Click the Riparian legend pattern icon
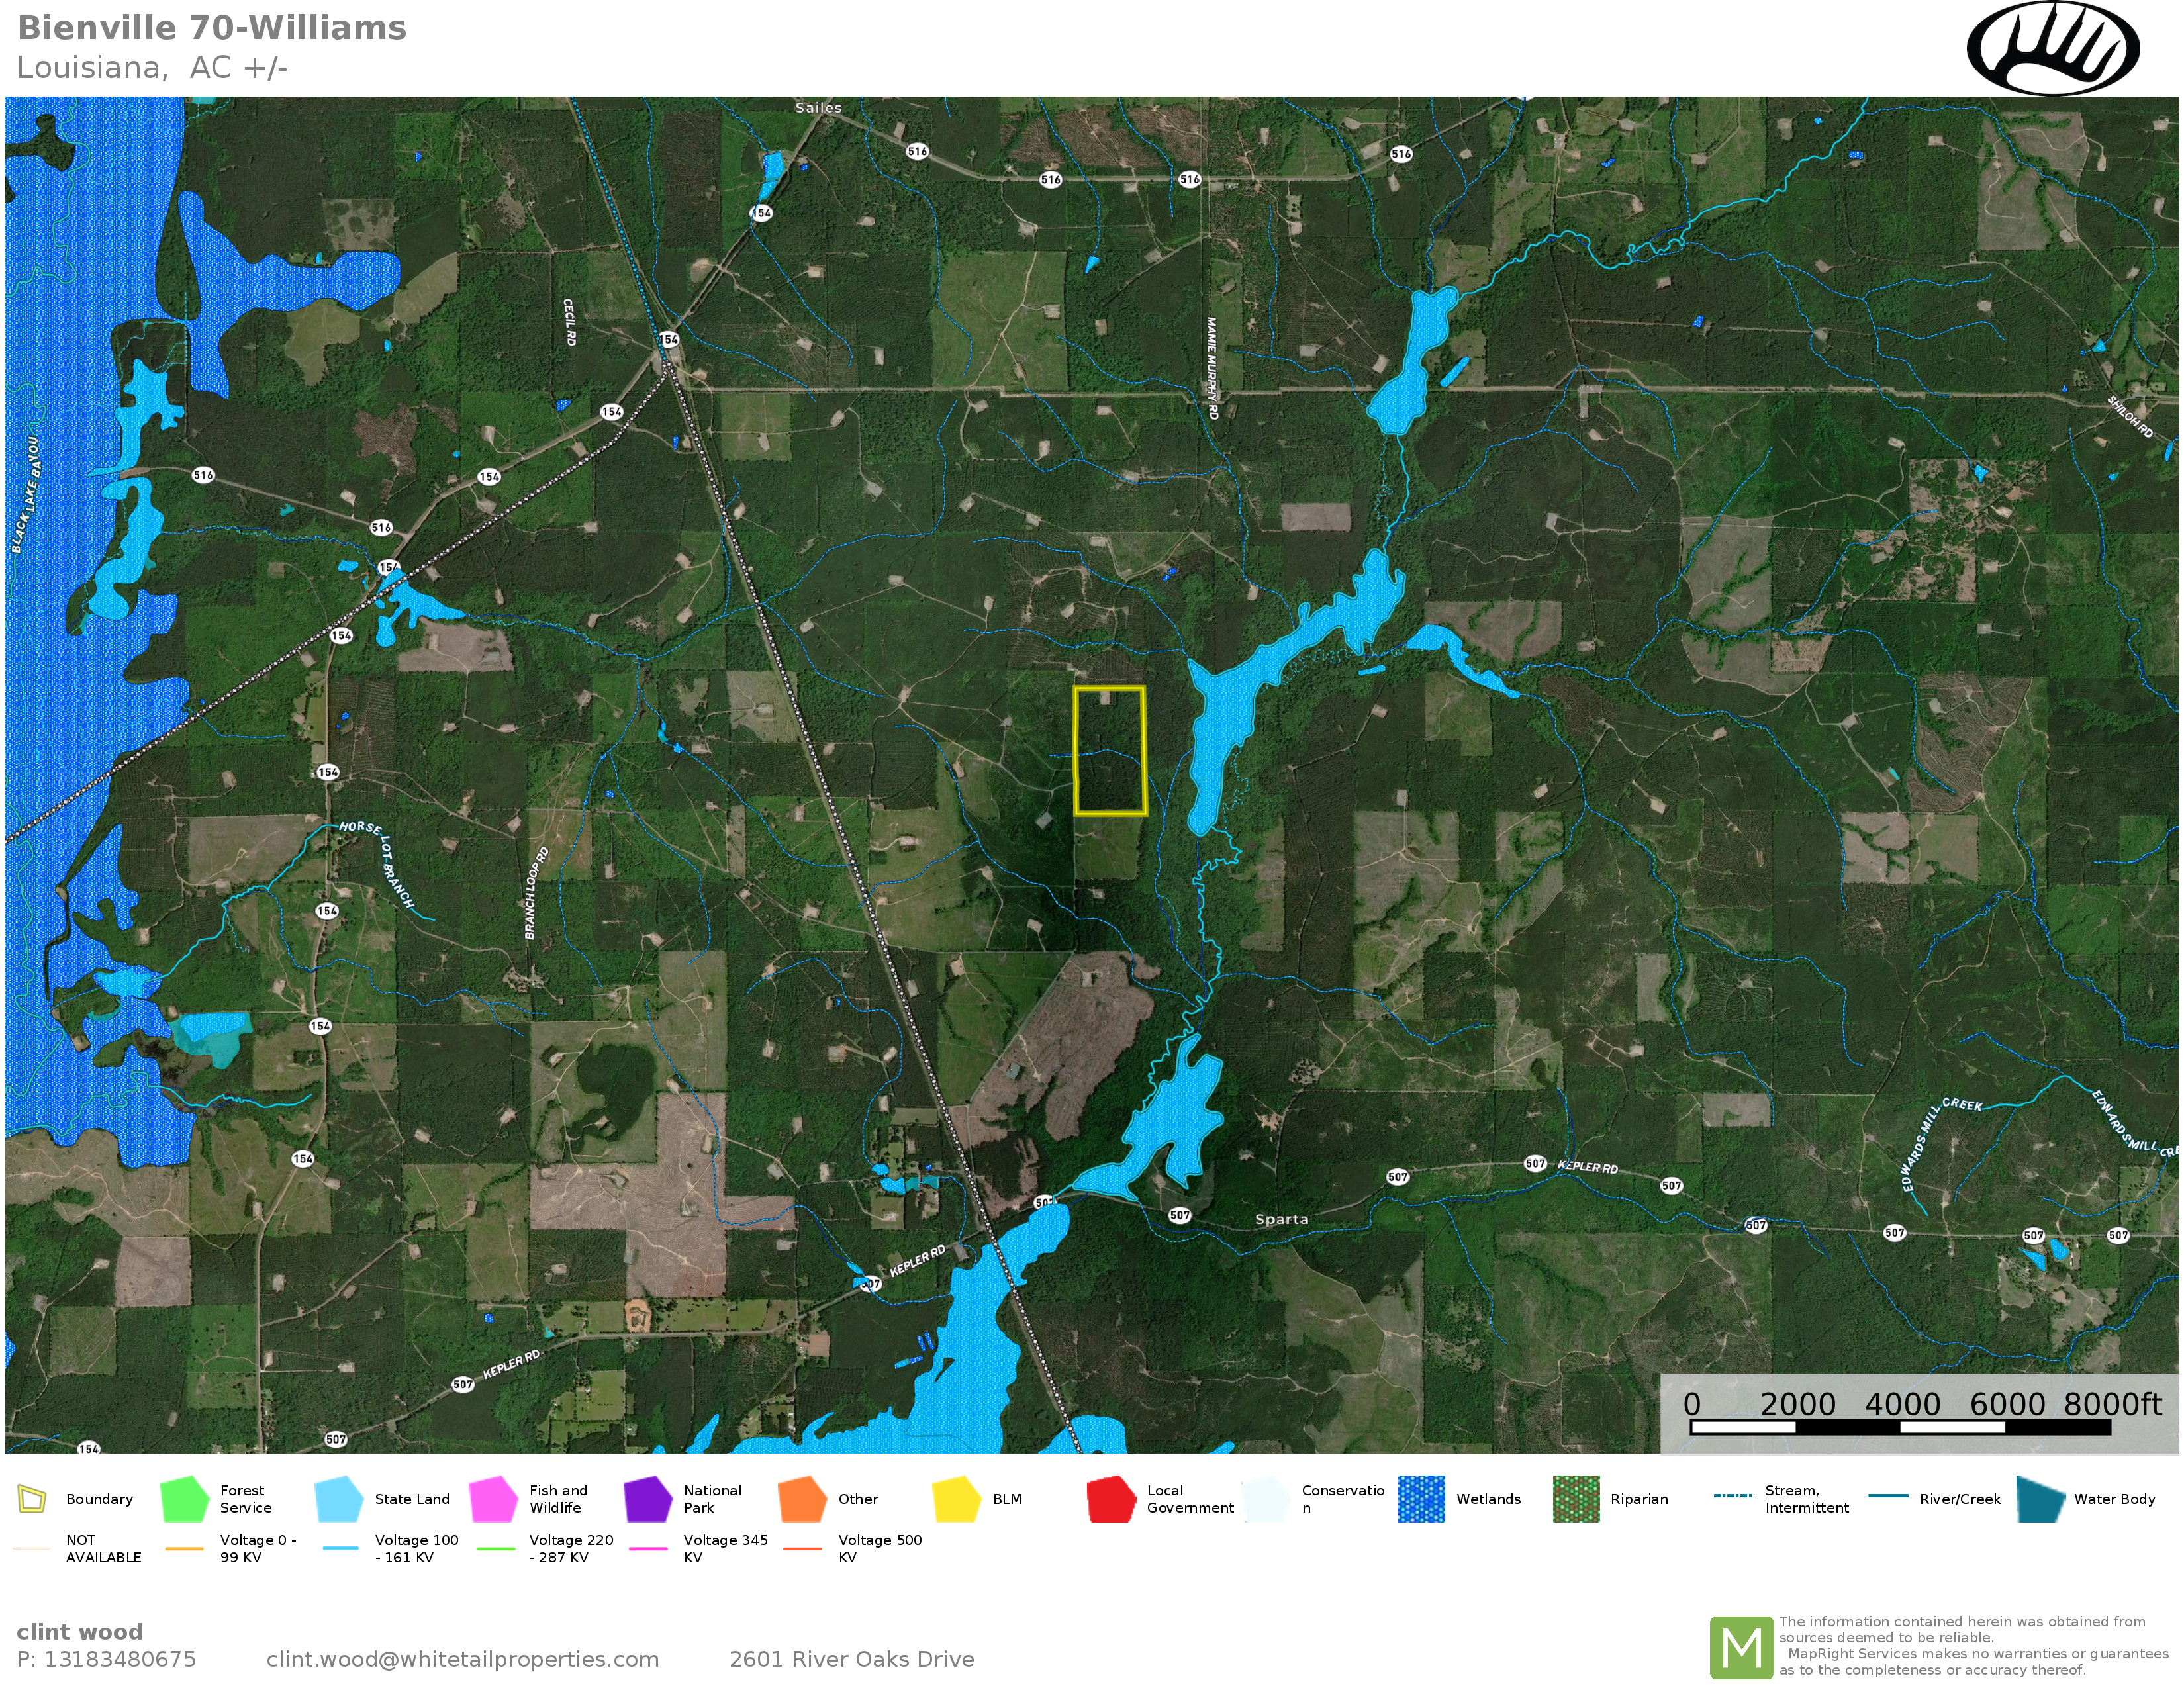This screenshot has height=1688, width=2184. click(1576, 1499)
